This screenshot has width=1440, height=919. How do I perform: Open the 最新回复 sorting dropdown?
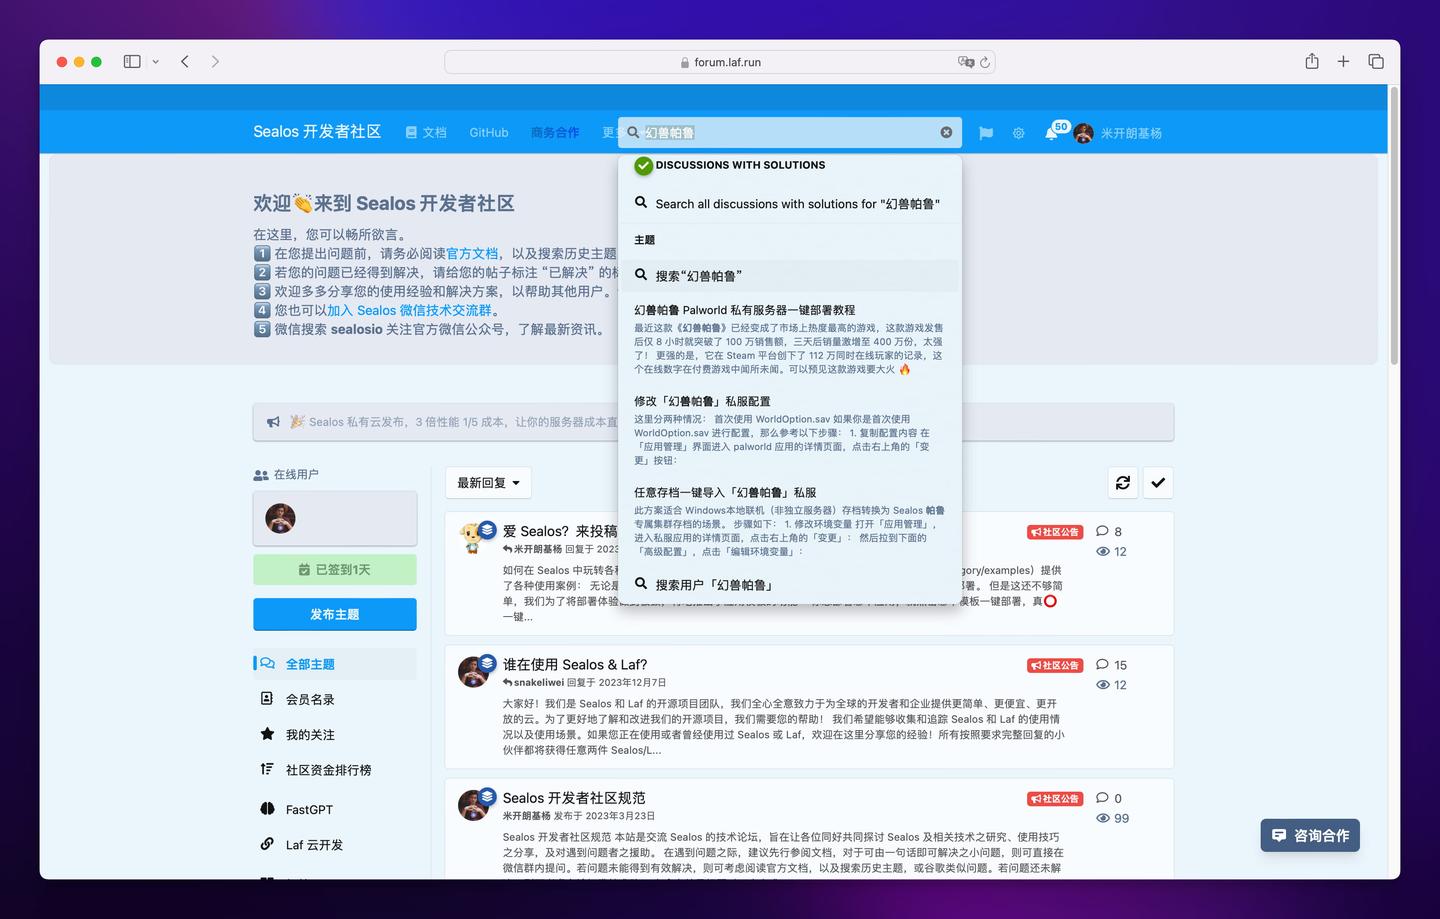pos(487,482)
